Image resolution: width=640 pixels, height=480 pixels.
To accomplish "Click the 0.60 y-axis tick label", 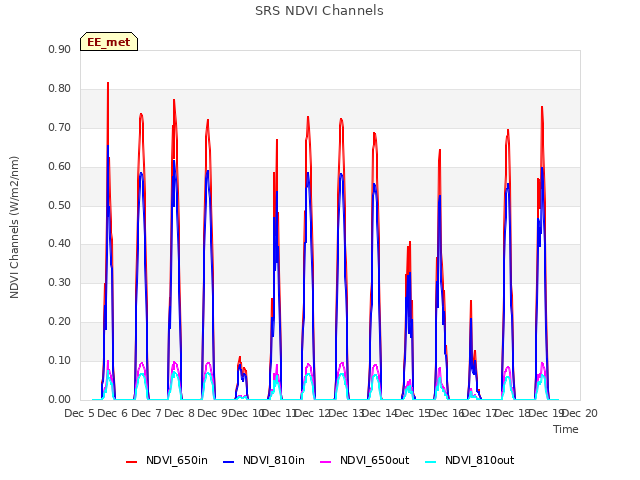I will [x=60, y=167].
